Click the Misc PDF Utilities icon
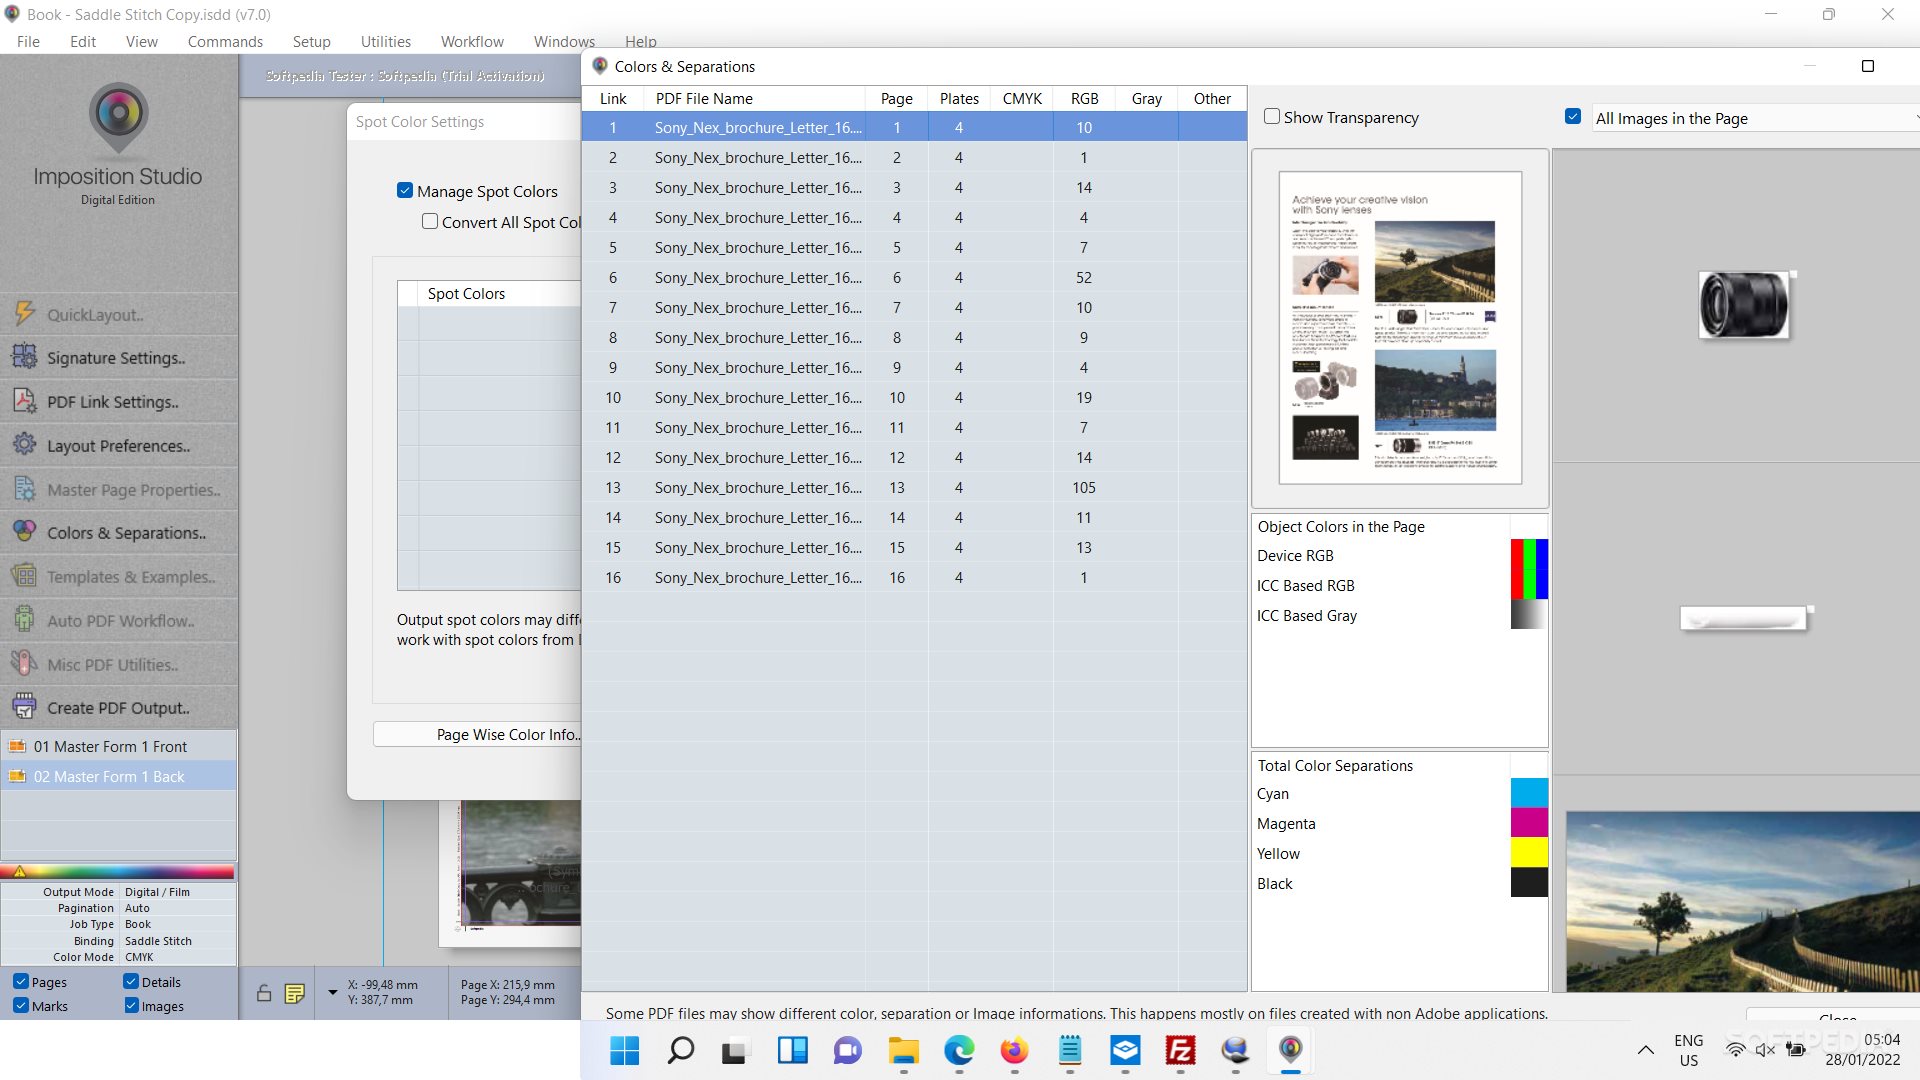The width and height of the screenshot is (1920, 1080). click(24, 664)
